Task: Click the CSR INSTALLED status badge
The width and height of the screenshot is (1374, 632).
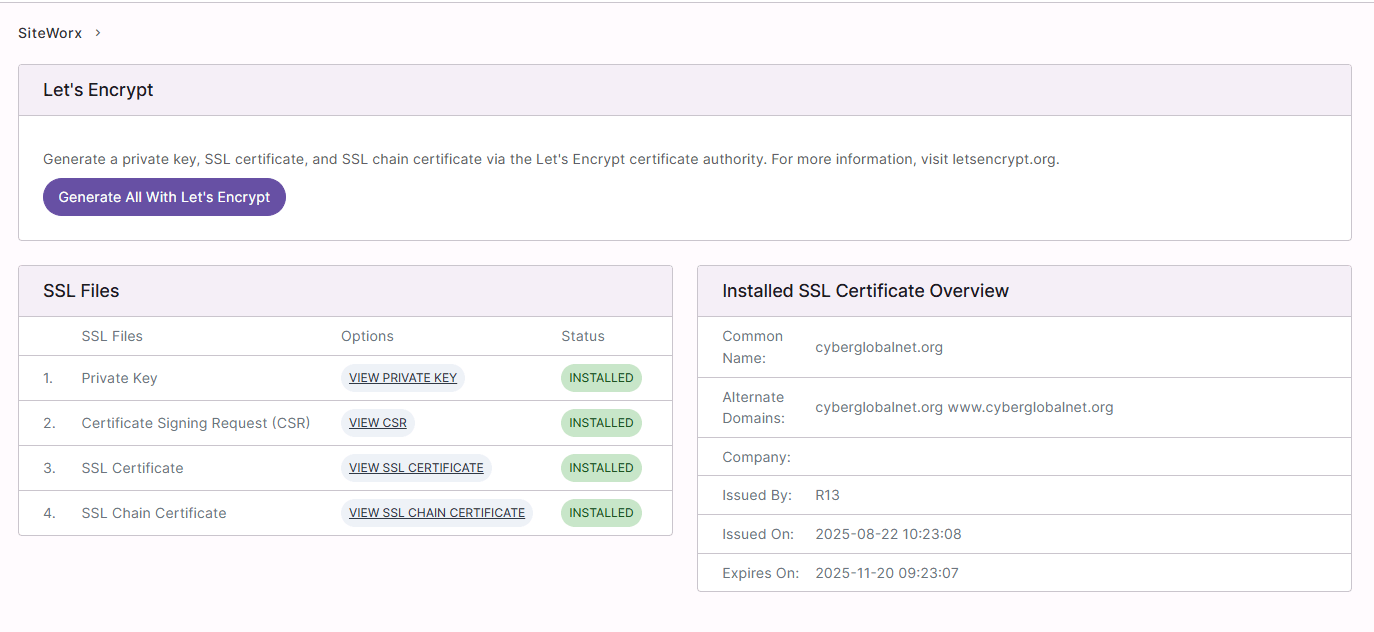Action: 601,423
